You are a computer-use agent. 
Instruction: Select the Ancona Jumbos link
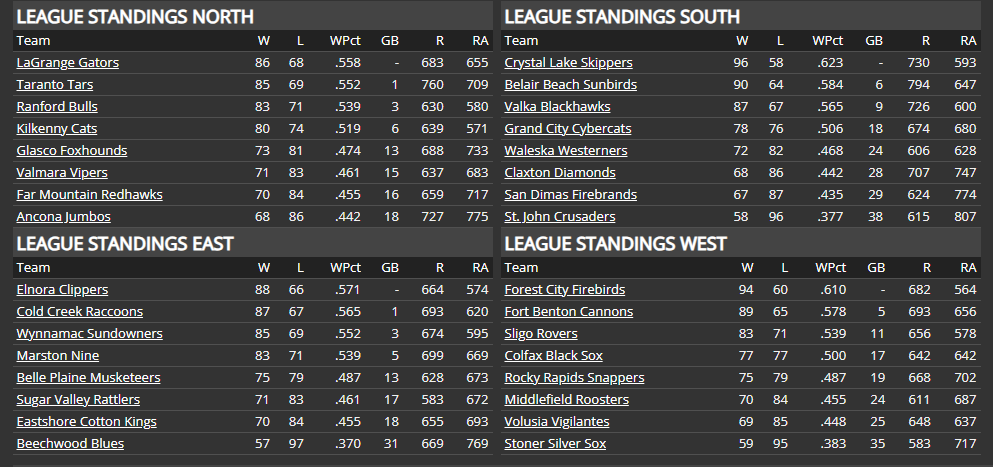point(63,217)
